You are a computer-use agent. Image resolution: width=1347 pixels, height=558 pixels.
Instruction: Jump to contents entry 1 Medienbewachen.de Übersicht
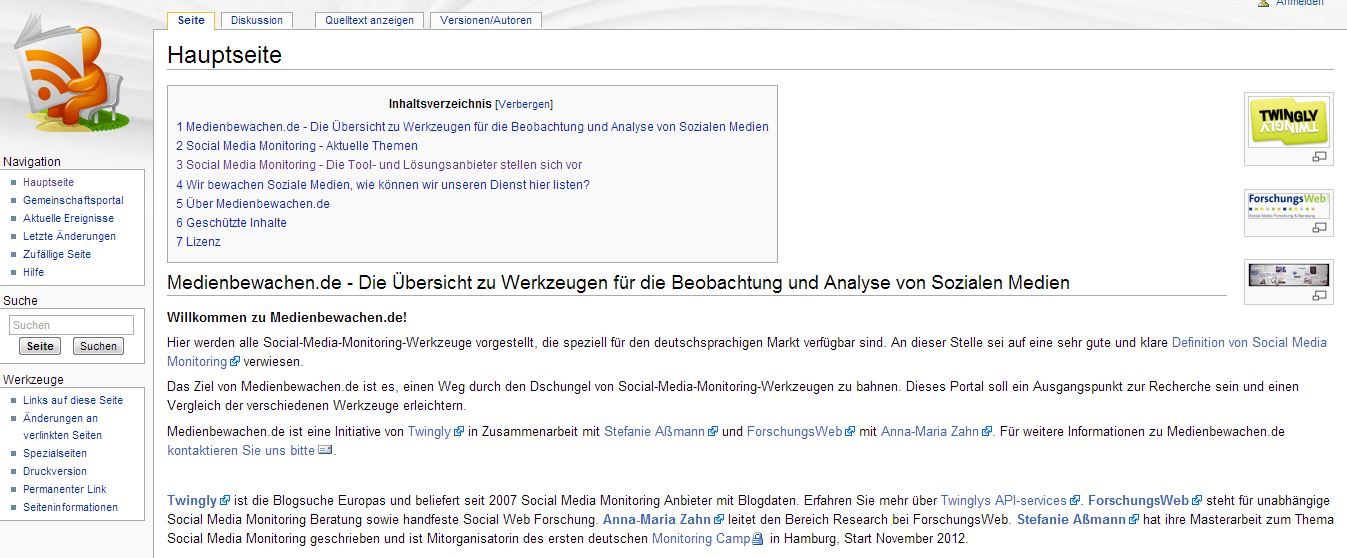click(473, 127)
